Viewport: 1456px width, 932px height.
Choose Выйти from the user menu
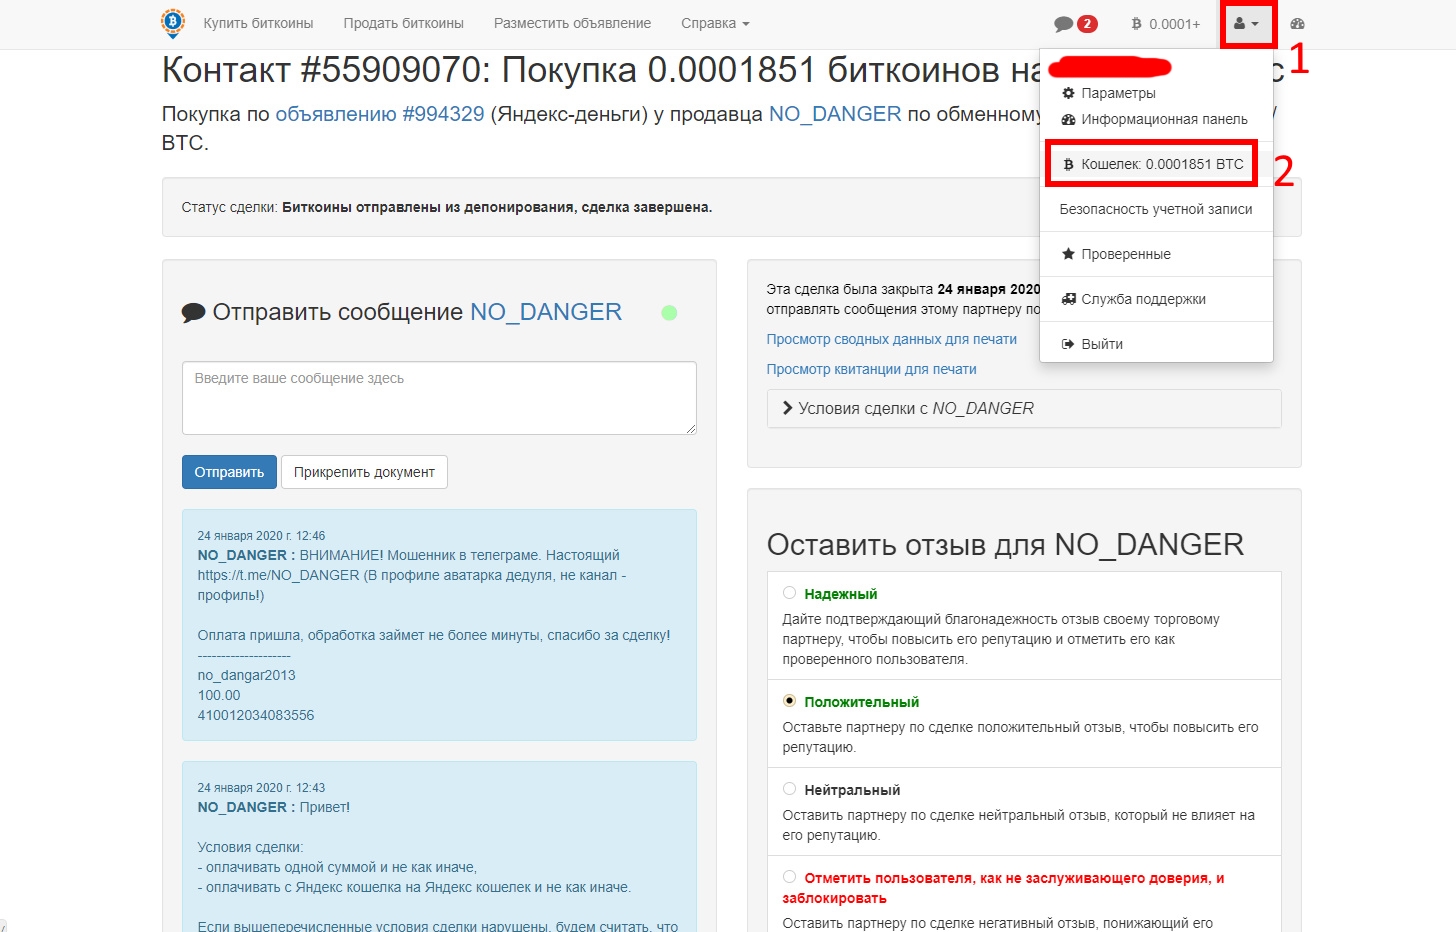[x=1101, y=344]
